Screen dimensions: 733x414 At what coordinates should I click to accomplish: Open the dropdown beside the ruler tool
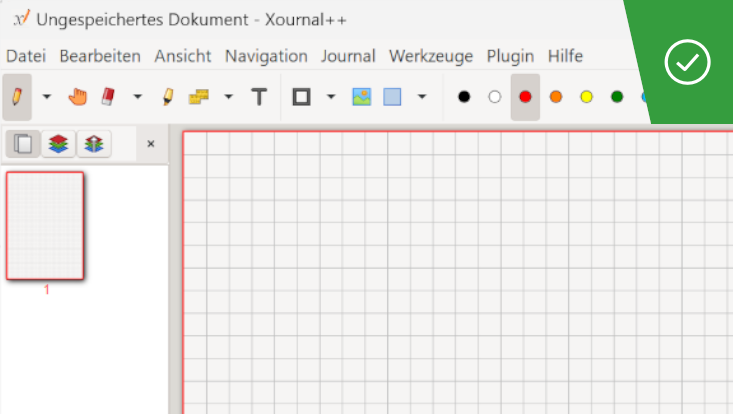[228, 97]
